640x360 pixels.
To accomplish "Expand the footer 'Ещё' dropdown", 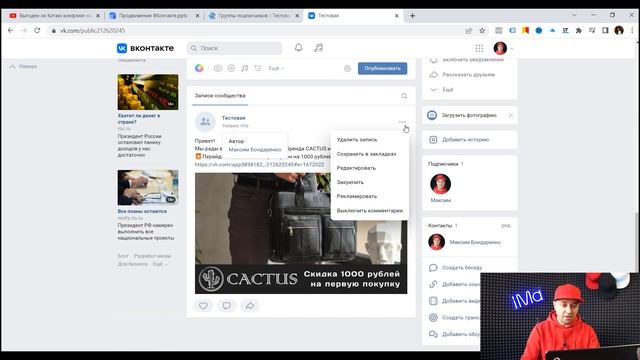I will click(160, 264).
